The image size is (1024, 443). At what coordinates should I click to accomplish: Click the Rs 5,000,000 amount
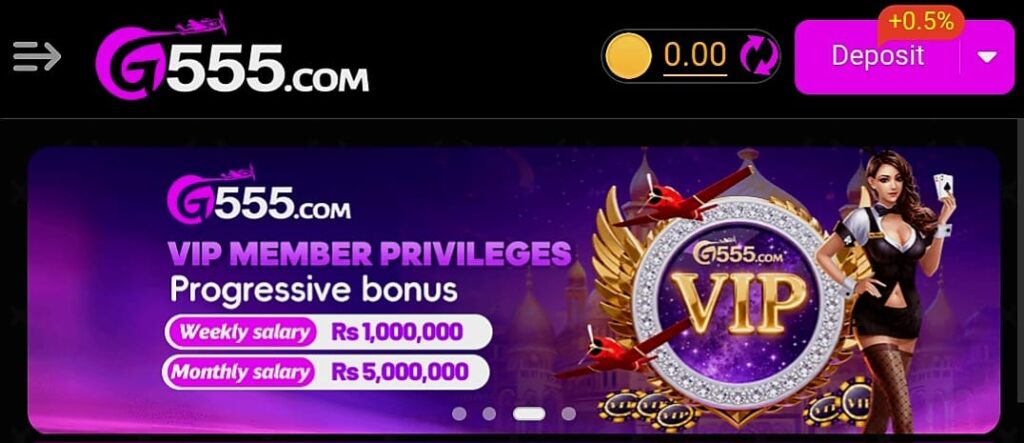pos(400,372)
